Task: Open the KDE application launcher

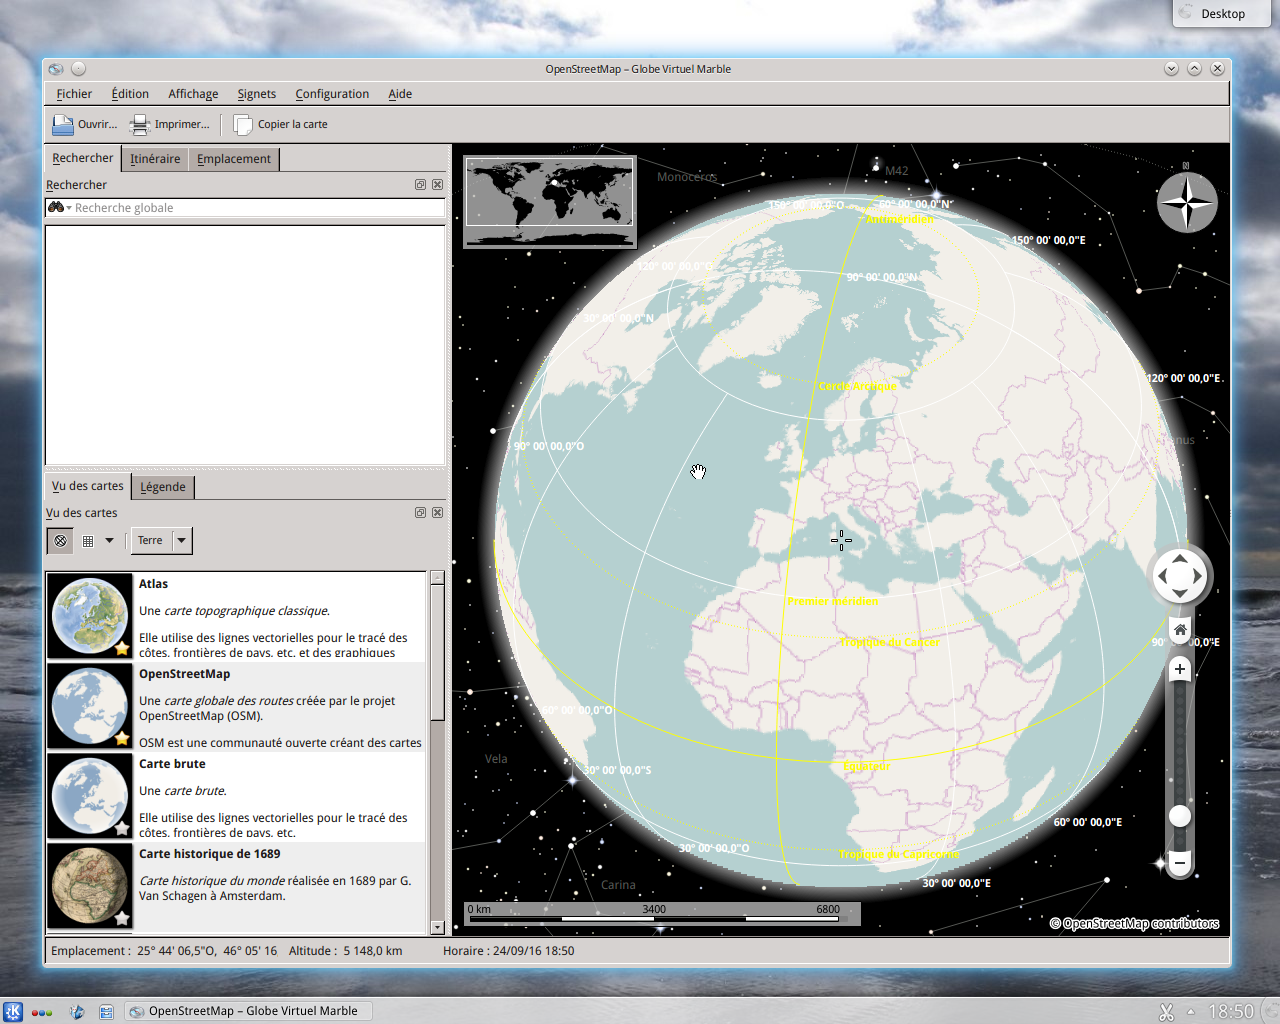Action: tap(13, 1011)
